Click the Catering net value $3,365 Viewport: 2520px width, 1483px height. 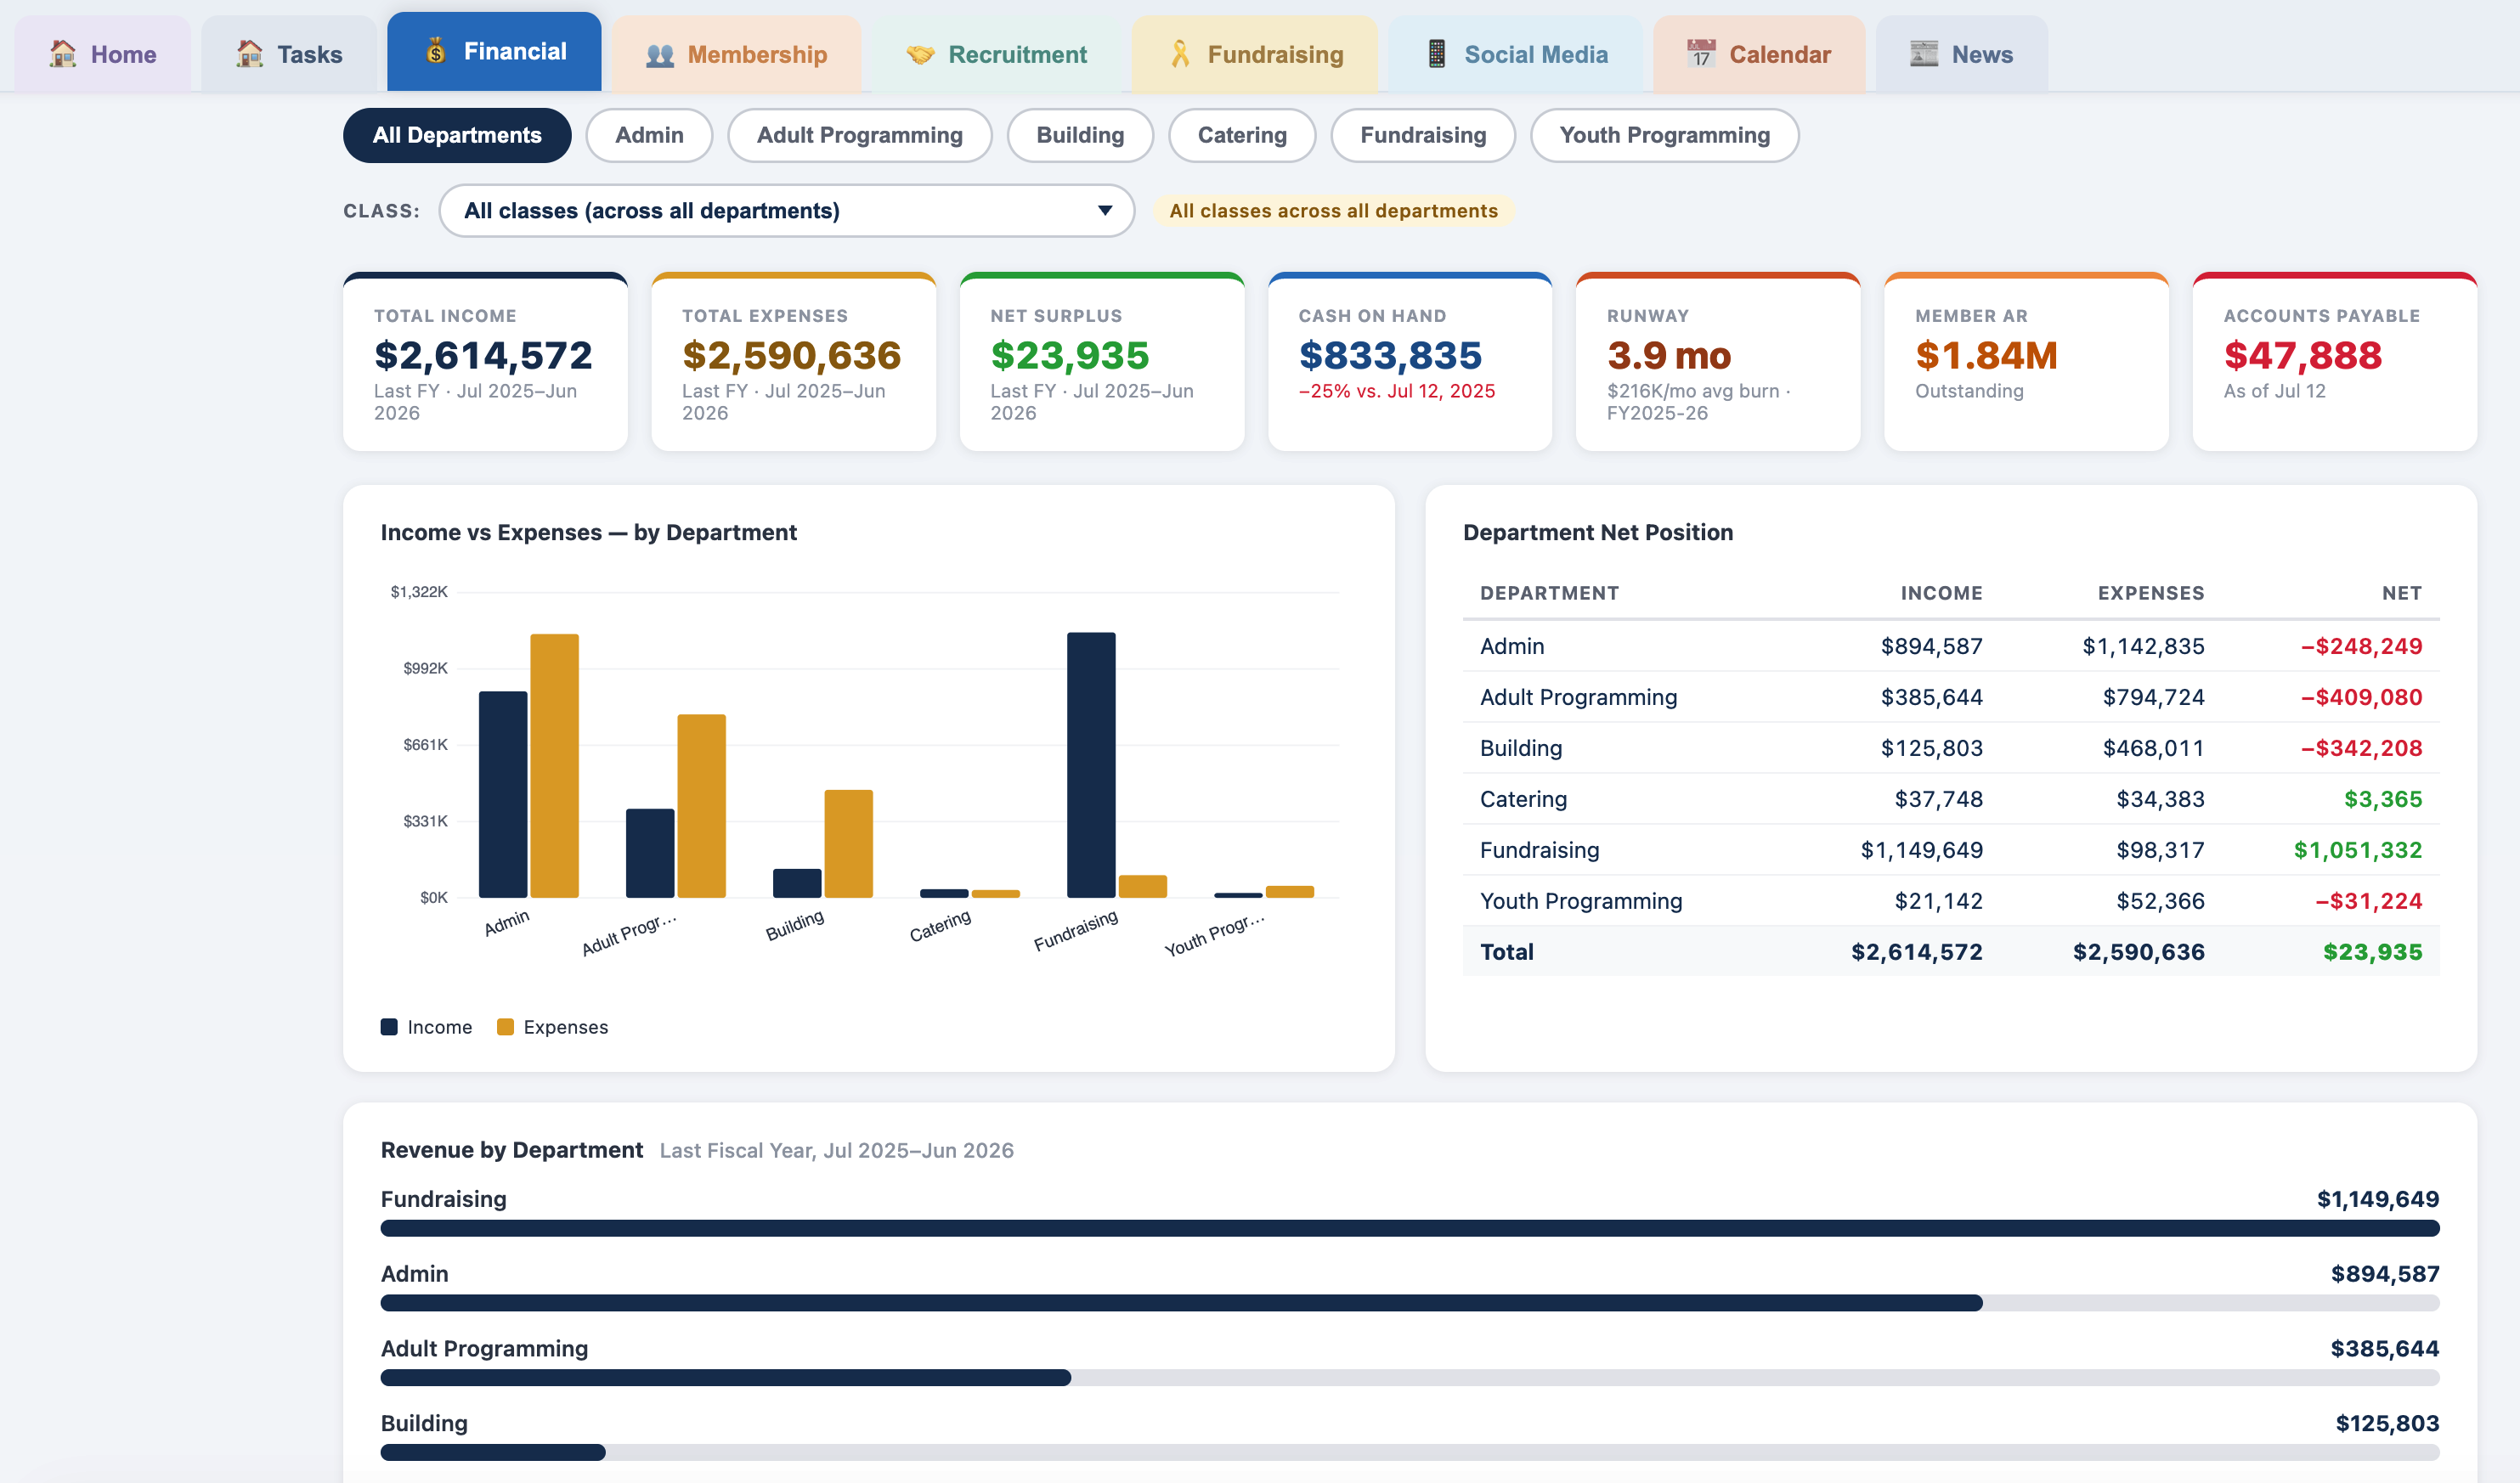click(2383, 799)
